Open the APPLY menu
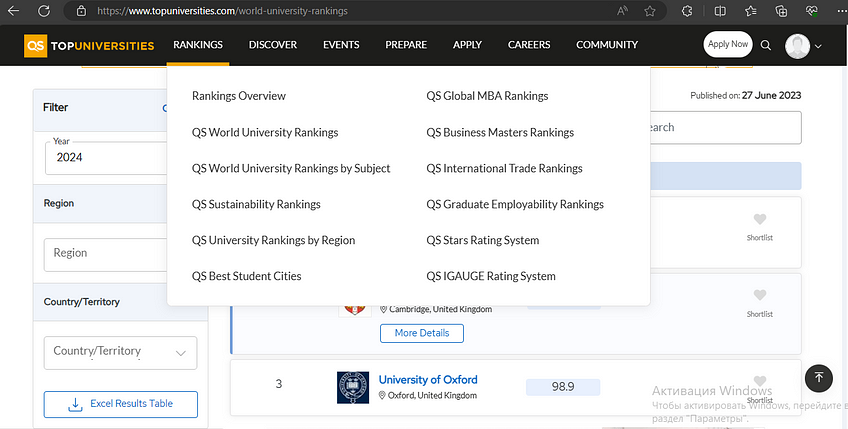 467,45
